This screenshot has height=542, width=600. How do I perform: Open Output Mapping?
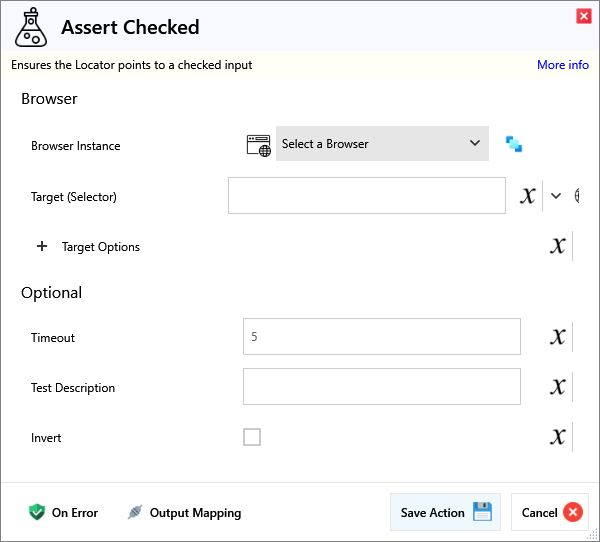click(184, 513)
